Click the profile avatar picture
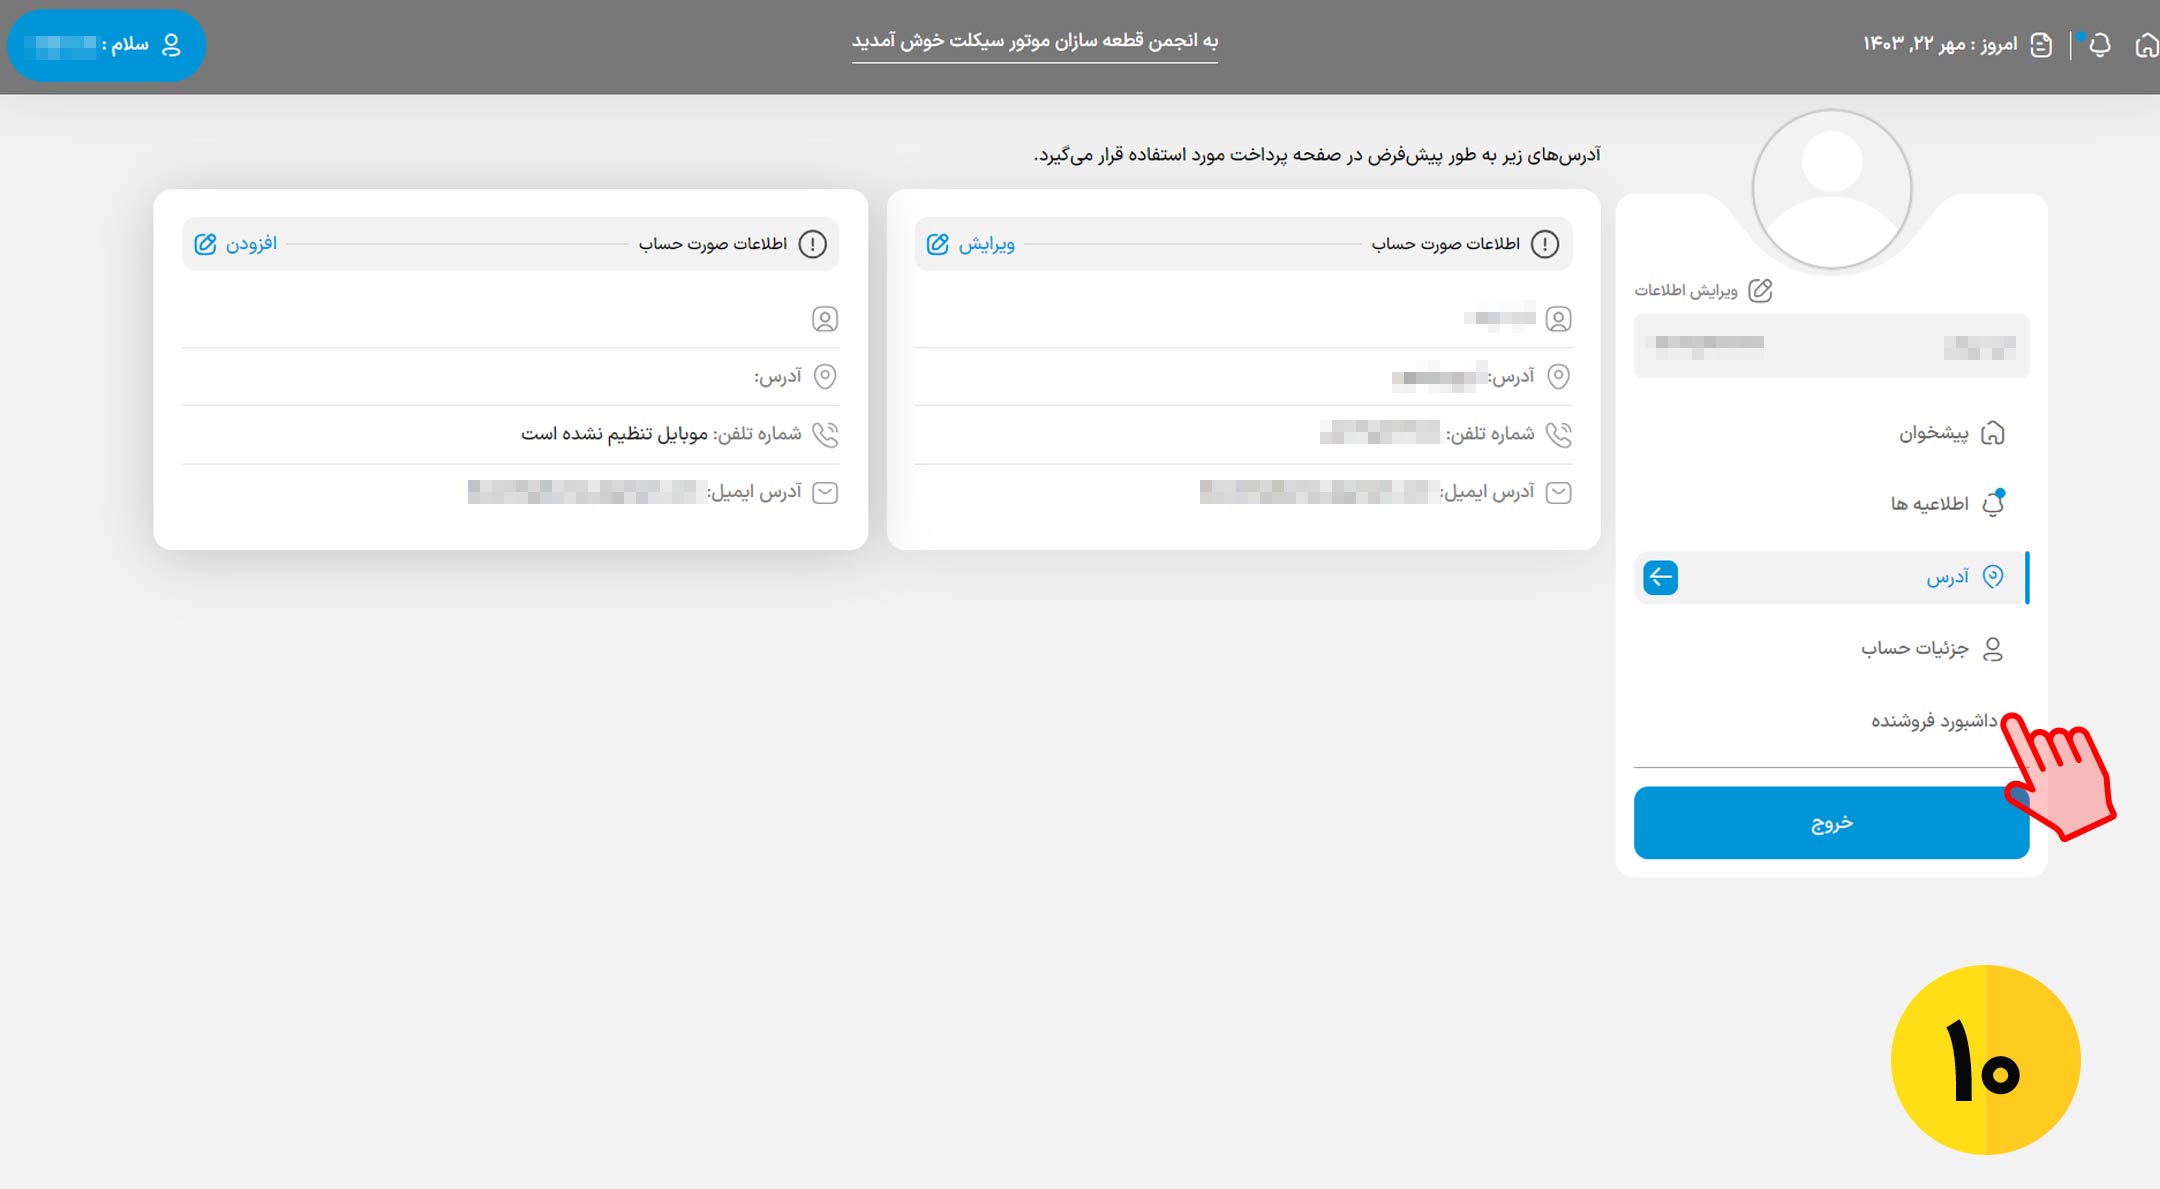Image resolution: width=2160 pixels, height=1189 pixels. click(x=1831, y=189)
